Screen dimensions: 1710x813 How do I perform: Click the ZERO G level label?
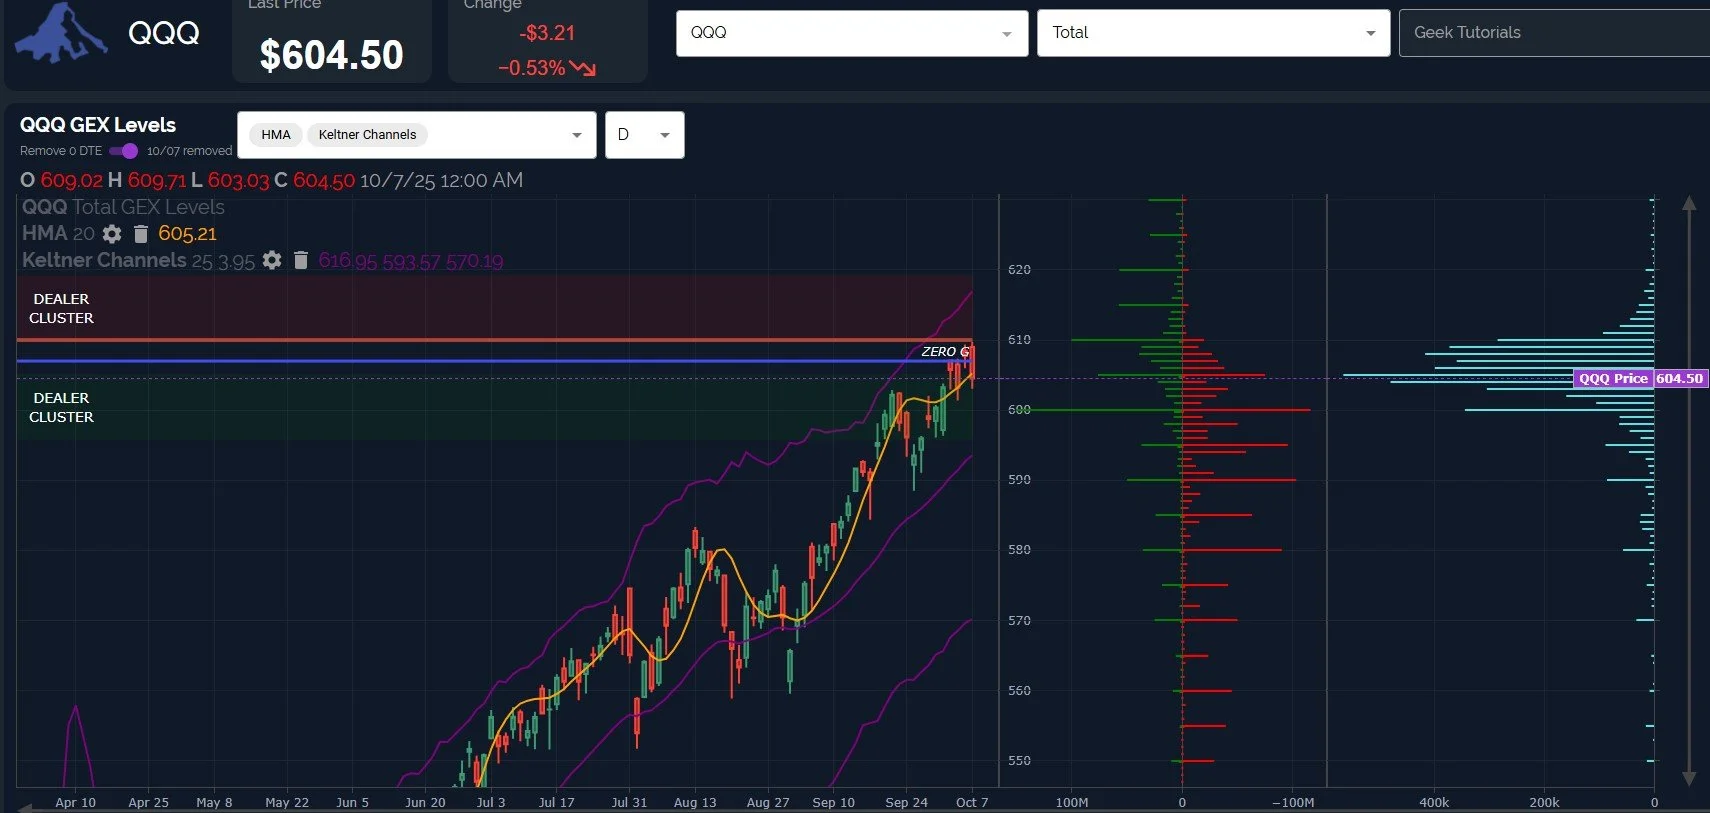[x=945, y=352]
